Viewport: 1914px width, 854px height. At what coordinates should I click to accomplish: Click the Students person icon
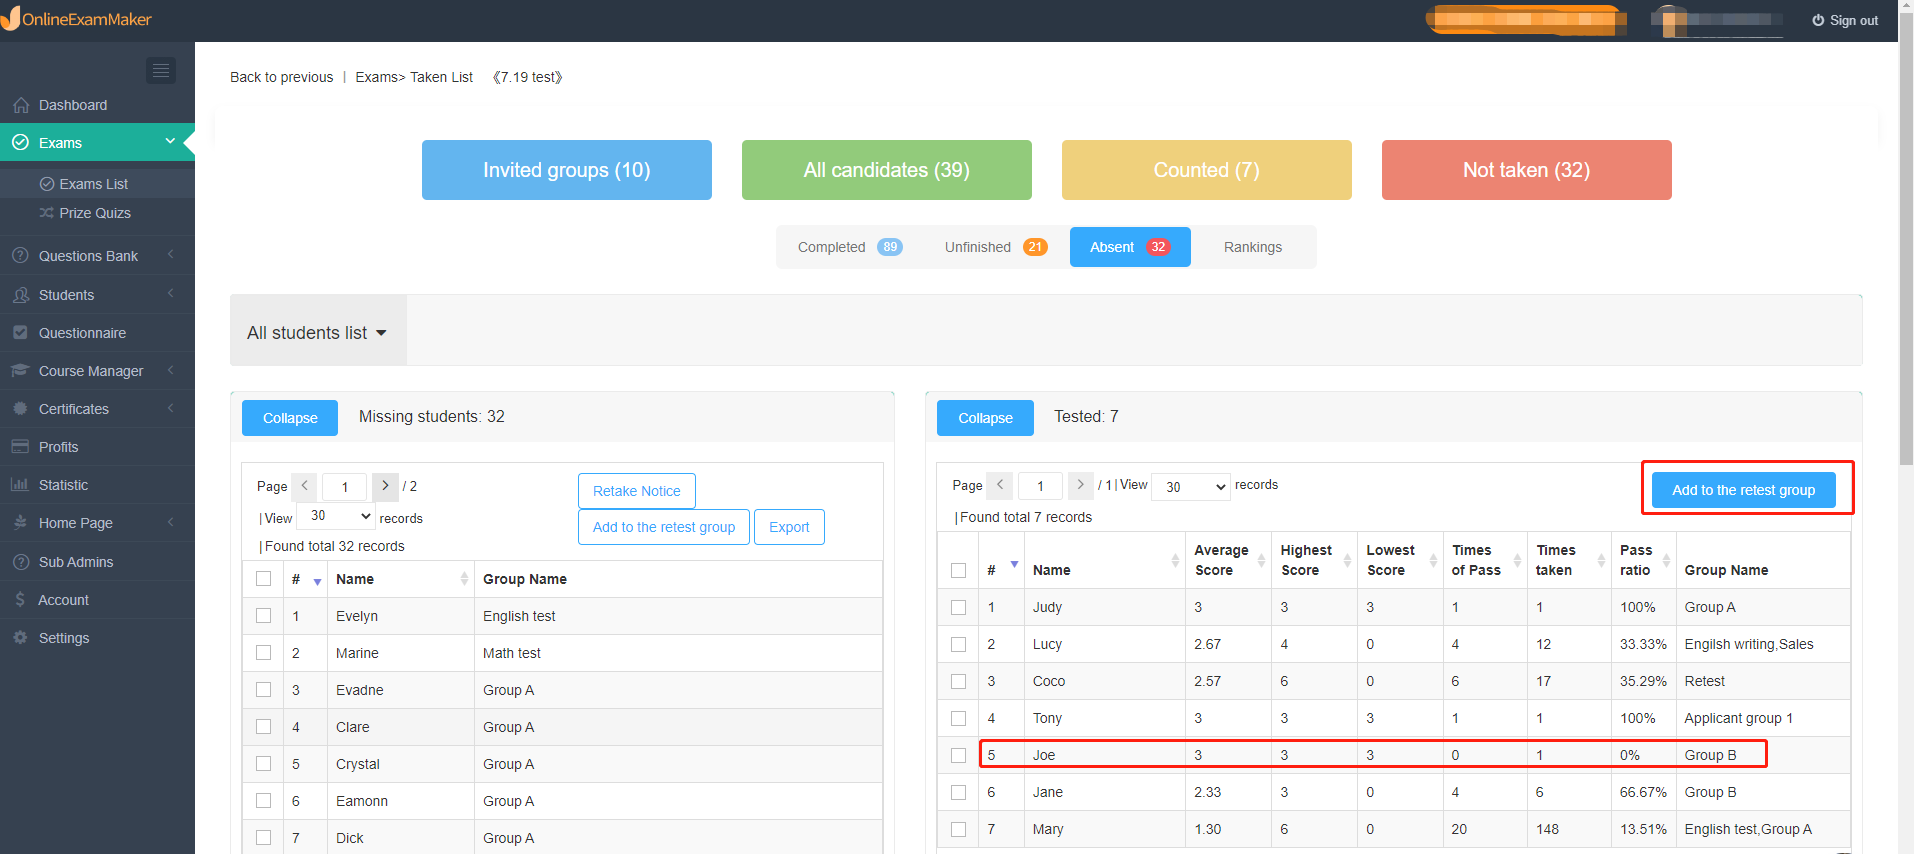point(20,295)
